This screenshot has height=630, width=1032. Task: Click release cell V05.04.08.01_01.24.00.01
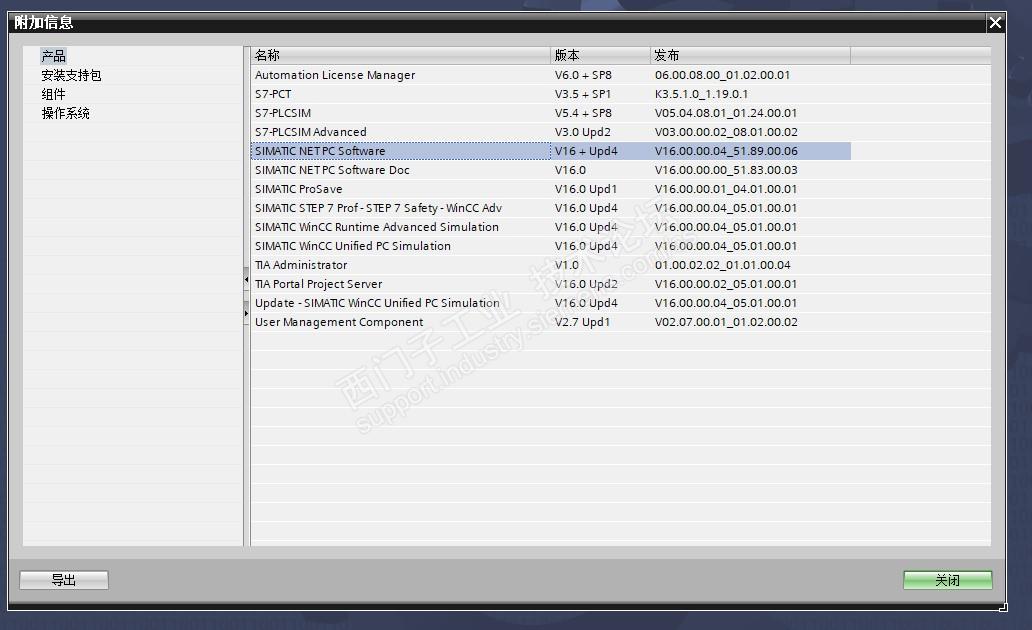[x=750, y=113]
